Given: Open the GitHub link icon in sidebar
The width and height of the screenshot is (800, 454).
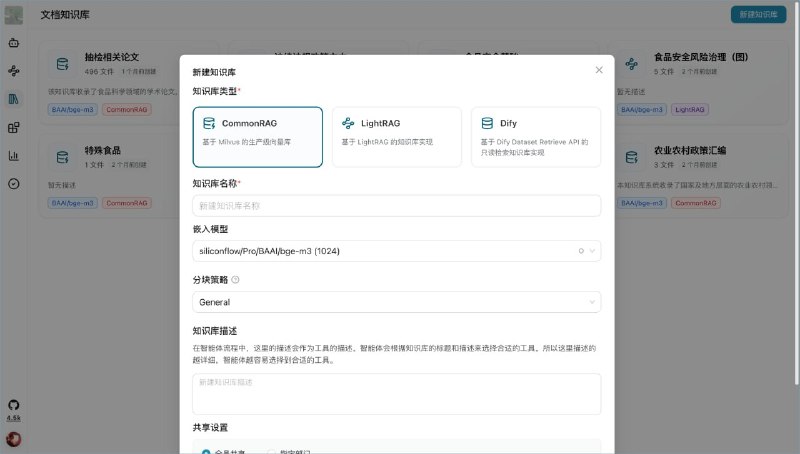Looking at the screenshot, I should point(14,405).
